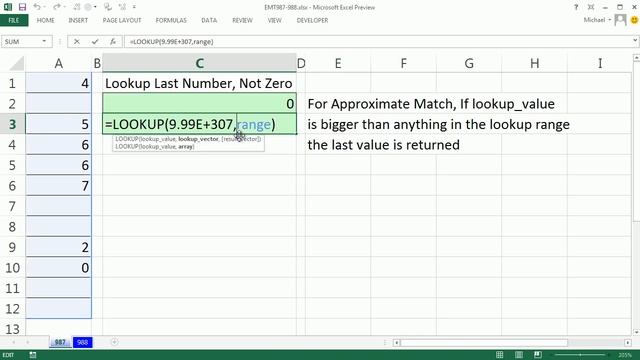Select column A header
This screenshot has height=360, width=640.
point(59,63)
